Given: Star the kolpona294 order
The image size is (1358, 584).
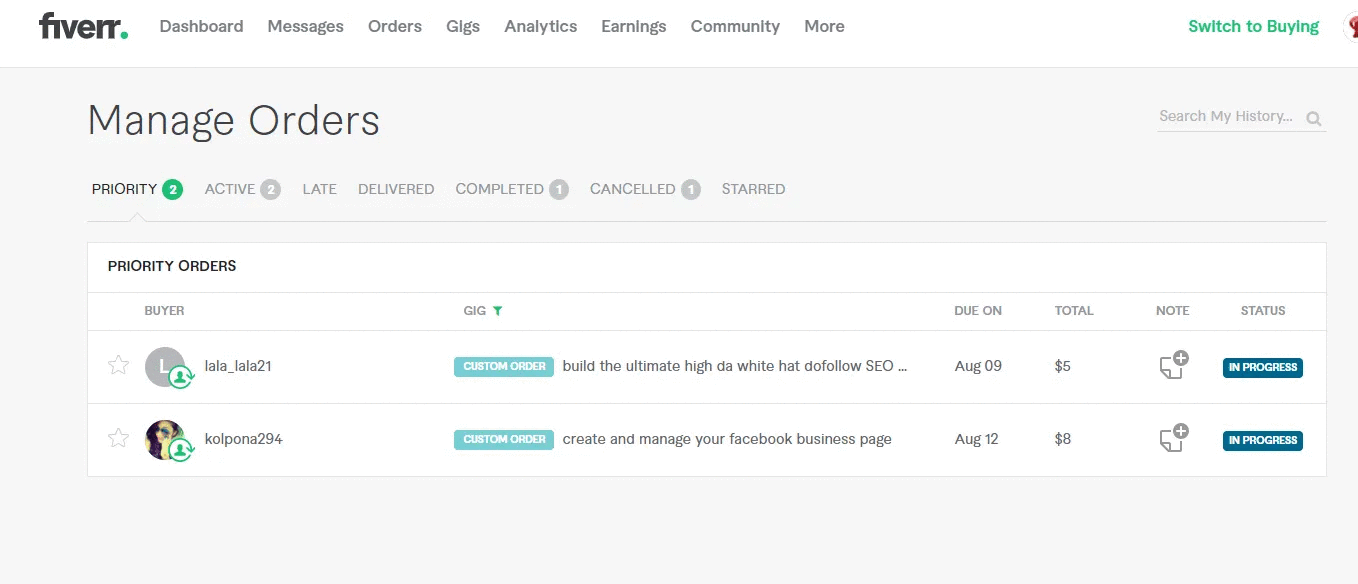Looking at the screenshot, I should (x=118, y=439).
